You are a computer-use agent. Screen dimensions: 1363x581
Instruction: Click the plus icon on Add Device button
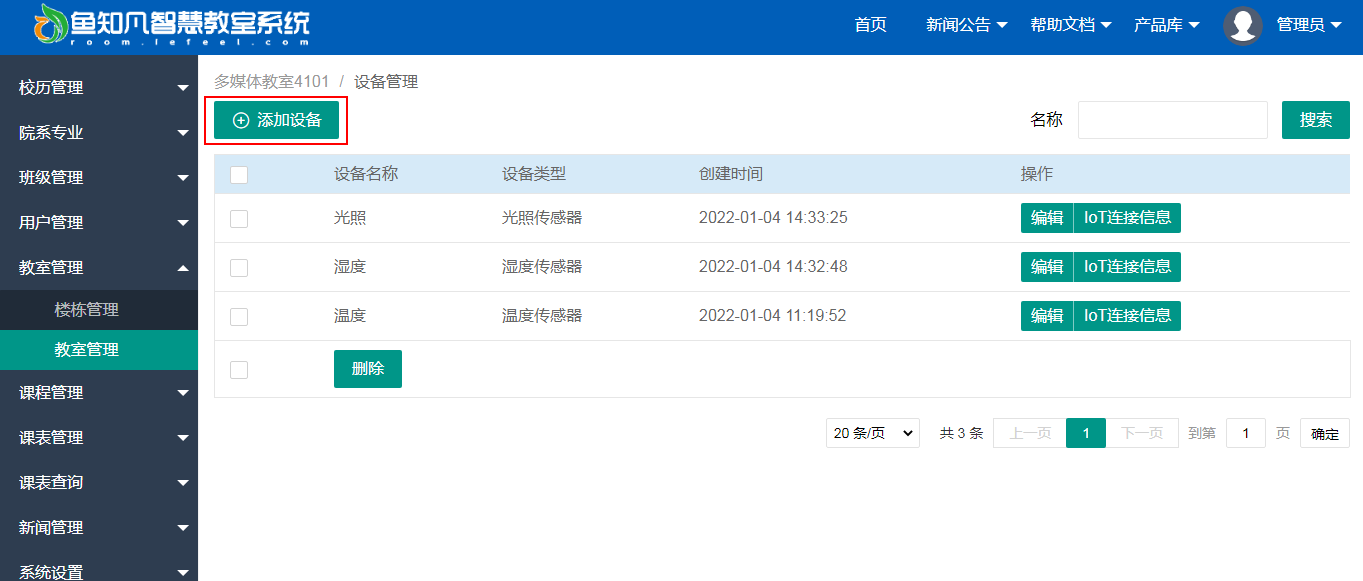pyautogui.click(x=241, y=120)
